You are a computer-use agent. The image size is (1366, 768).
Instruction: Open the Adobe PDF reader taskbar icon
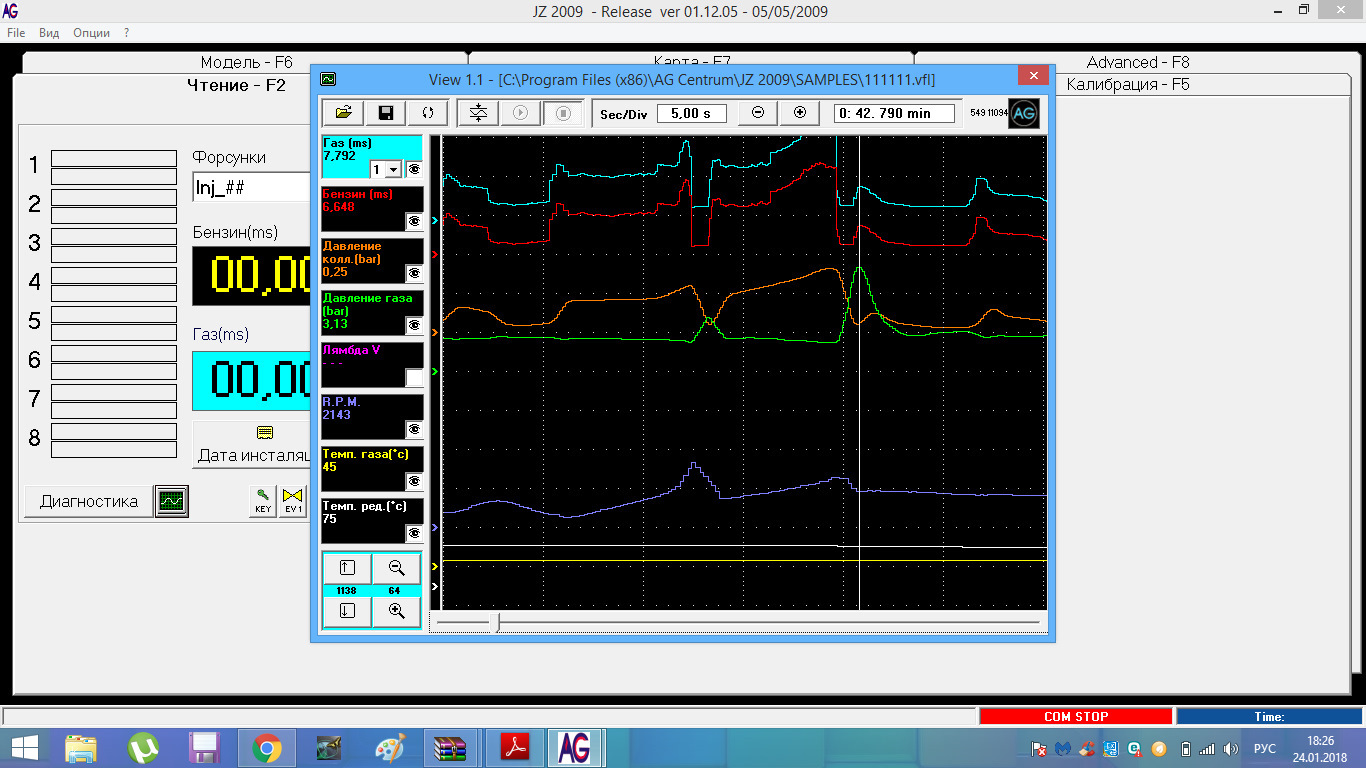click(x=513, y=748)
